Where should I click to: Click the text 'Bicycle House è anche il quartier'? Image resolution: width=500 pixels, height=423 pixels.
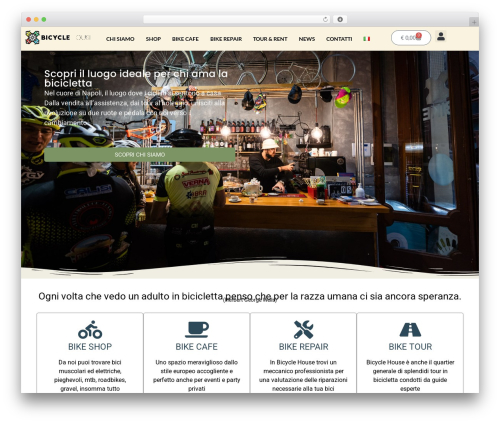[x=410, y=362]
